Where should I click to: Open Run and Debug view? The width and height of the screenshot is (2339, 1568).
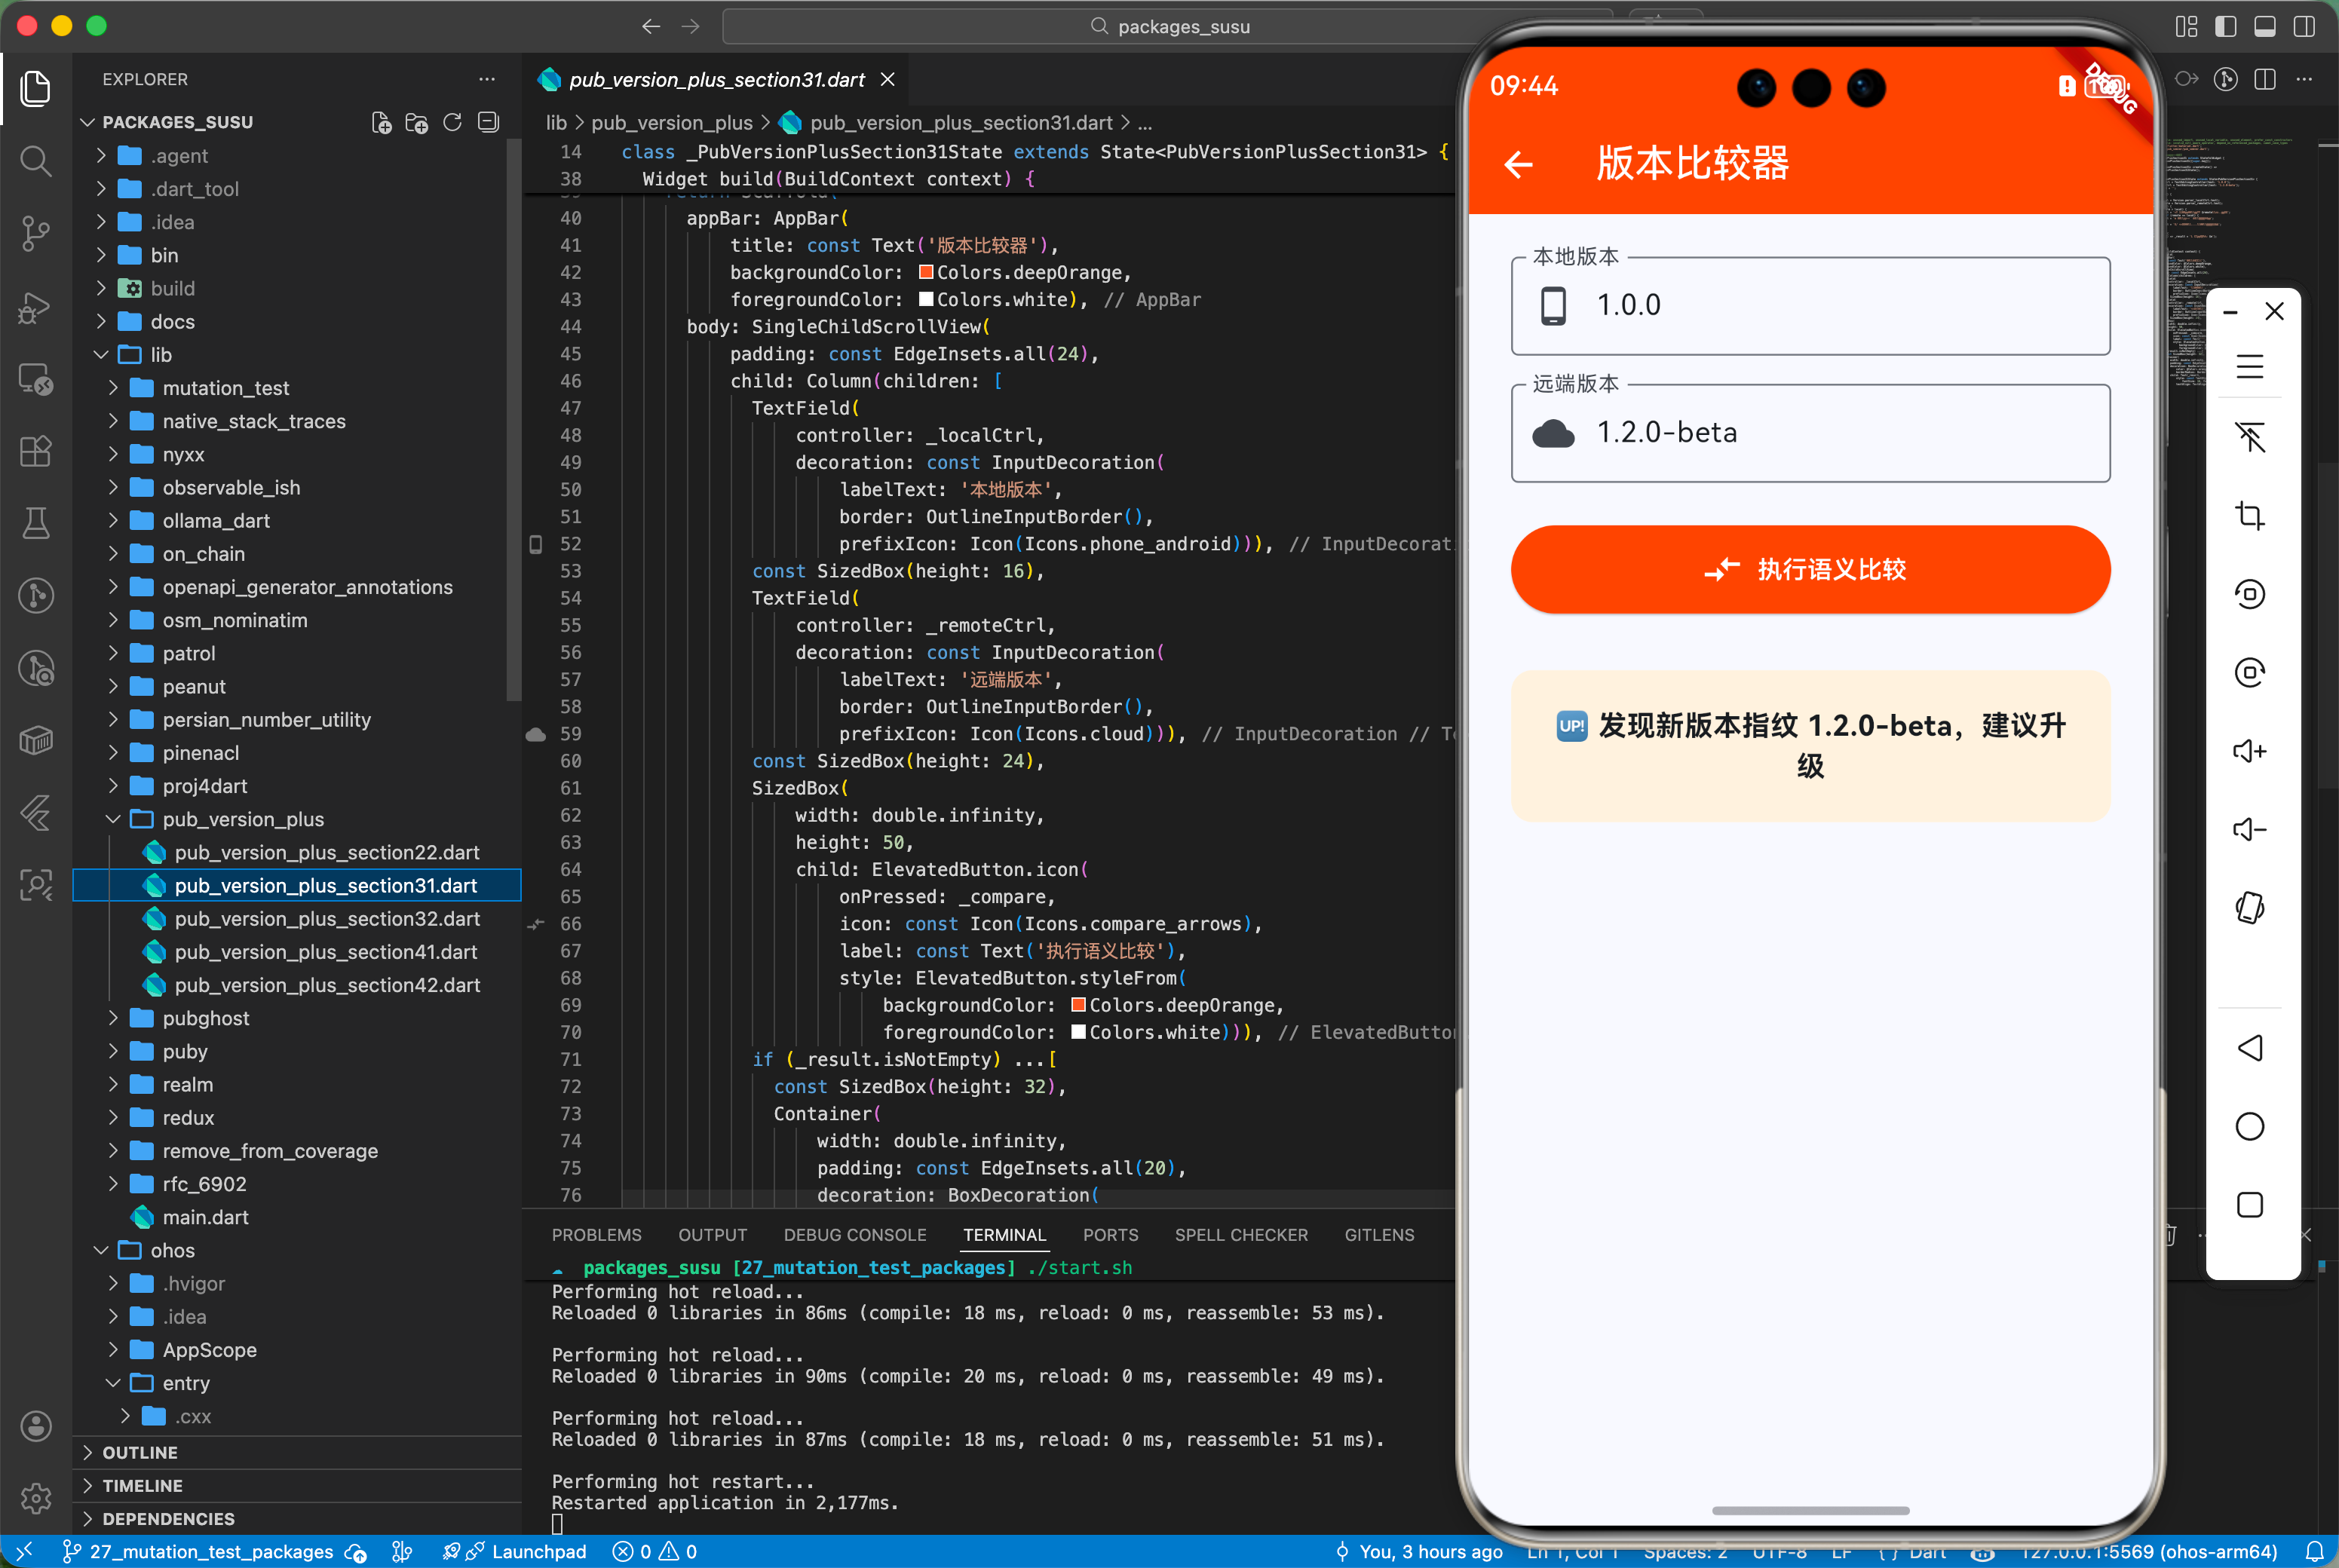[x=36, y=307]
